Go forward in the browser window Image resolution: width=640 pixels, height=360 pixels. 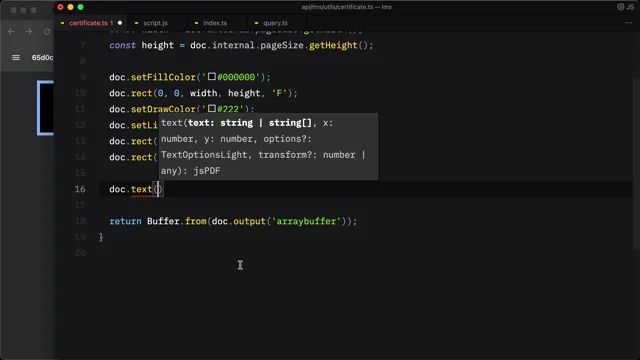tap(29, 31)
